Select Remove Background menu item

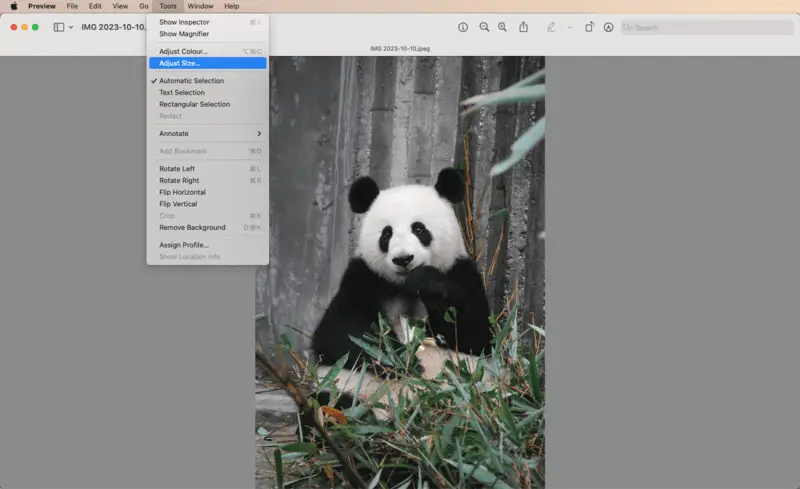click(x=192, y=227)
